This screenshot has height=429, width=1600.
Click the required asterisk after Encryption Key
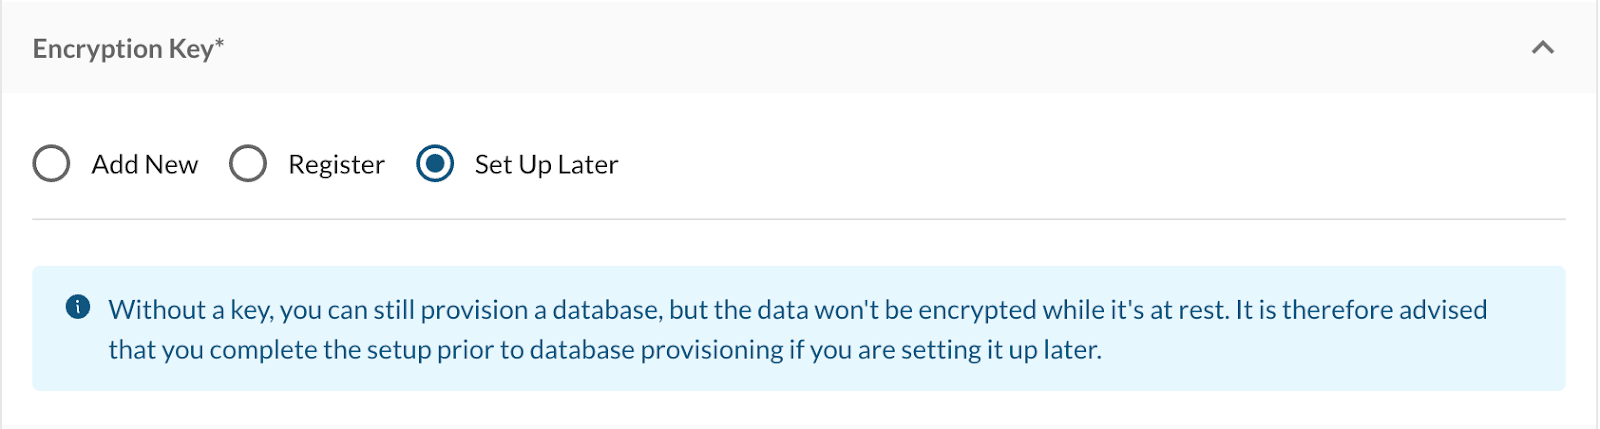click(x=220, y=43)
